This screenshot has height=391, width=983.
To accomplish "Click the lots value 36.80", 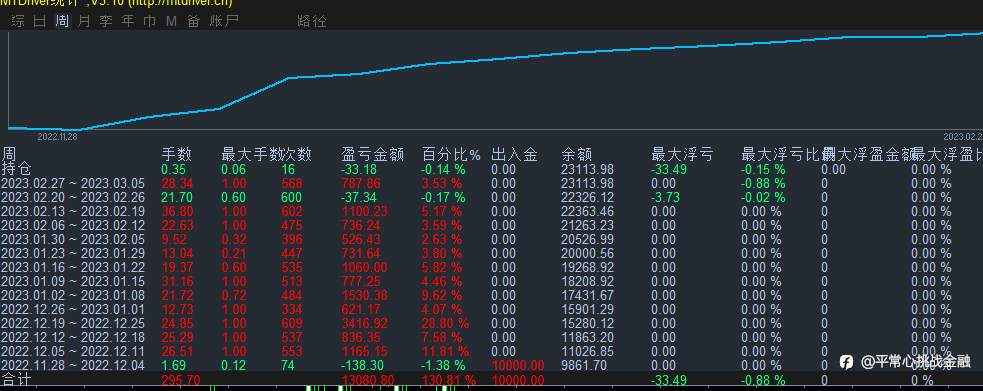I will point(177,211).
